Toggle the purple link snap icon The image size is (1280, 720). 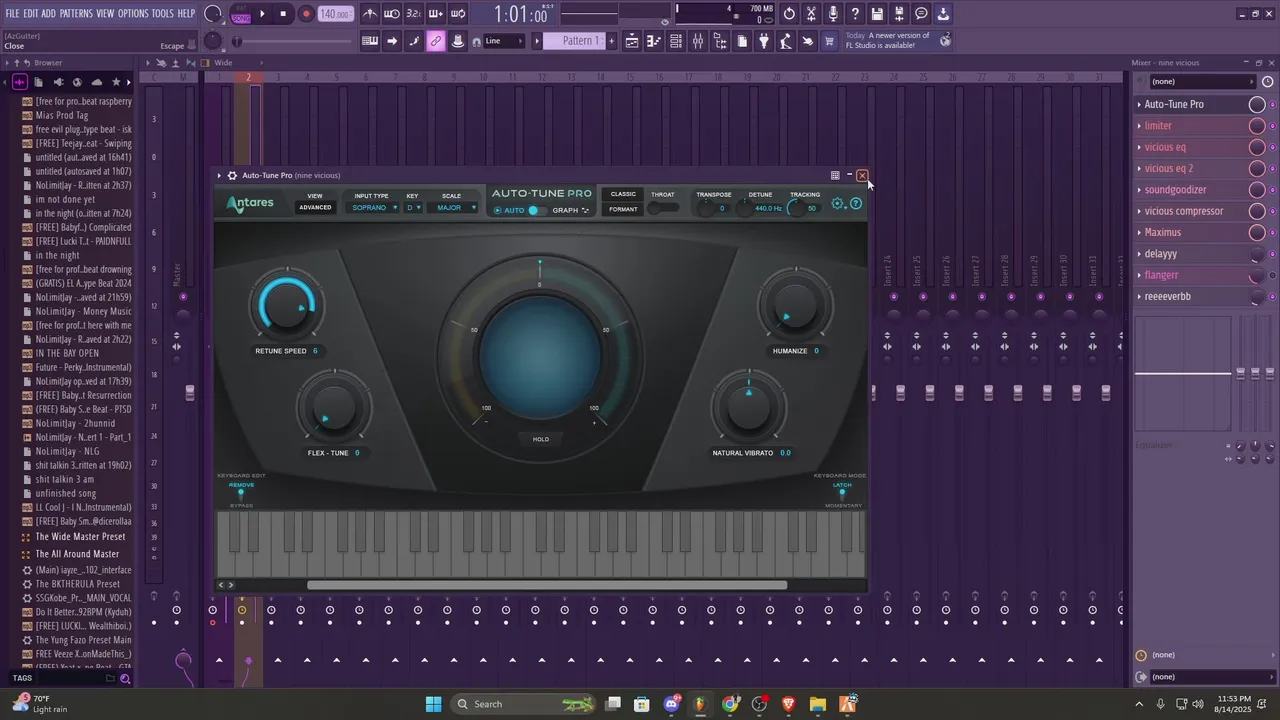click(436, 41)
